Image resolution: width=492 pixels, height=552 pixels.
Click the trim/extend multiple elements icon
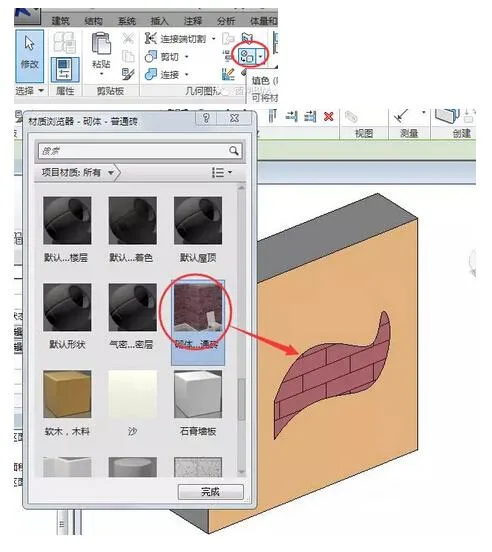point(310,116)
